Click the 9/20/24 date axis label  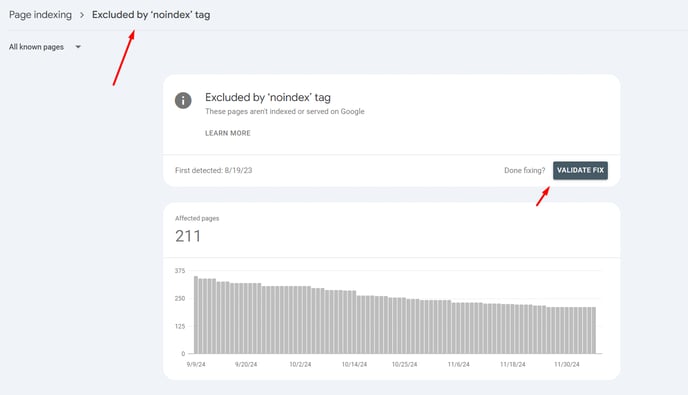[x=246, y=364]
